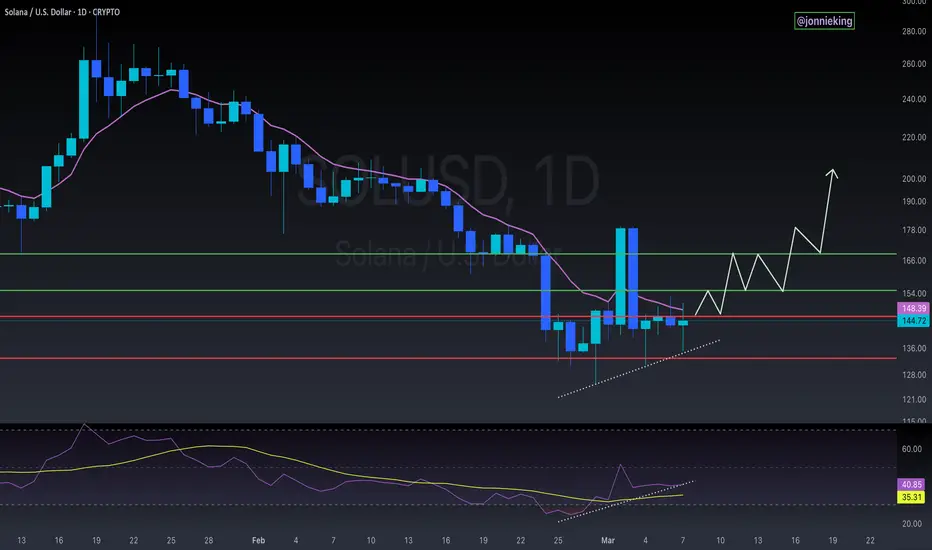Click the Feb label on time axis
This screenshot has height=550, width=932.
pyautogui.click(x=259, y=540)
